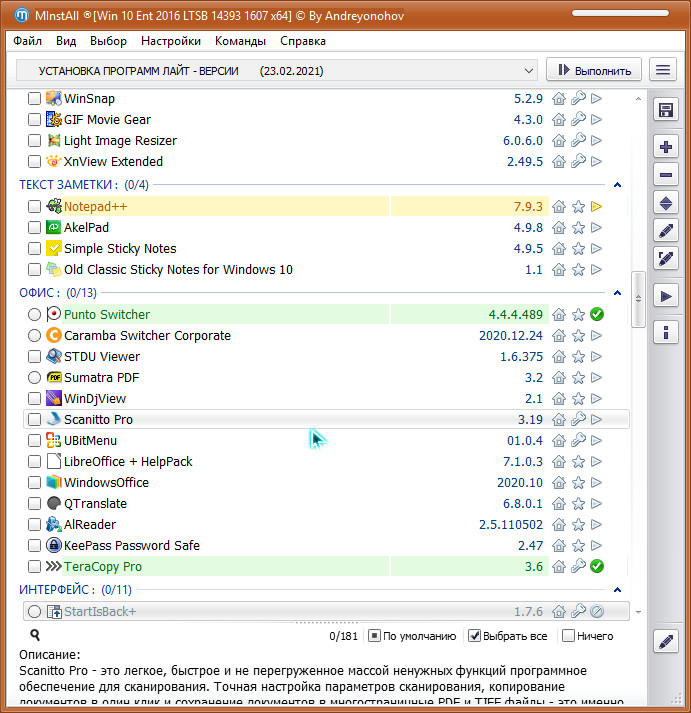Click the green check for Punto Switcher

(x=597, y=314)
